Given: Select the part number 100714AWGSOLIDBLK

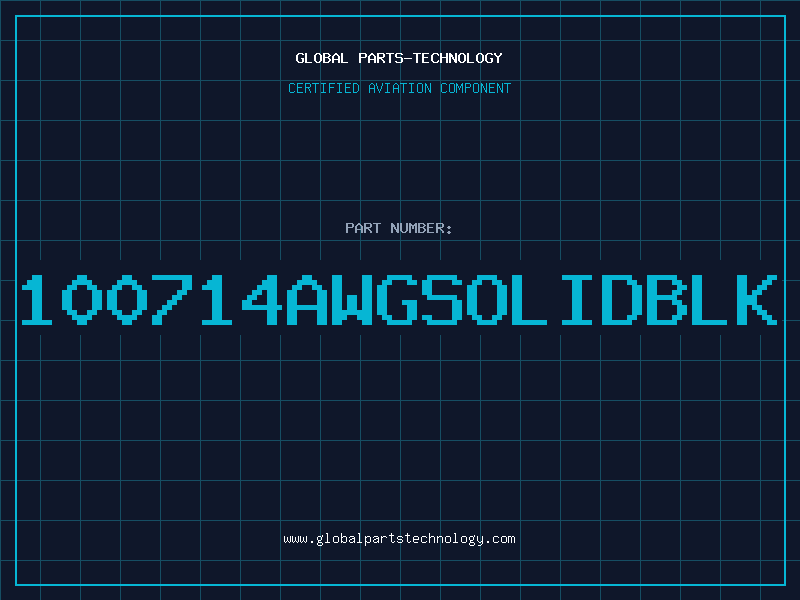Looking at the screenshot, I should 399,299.
